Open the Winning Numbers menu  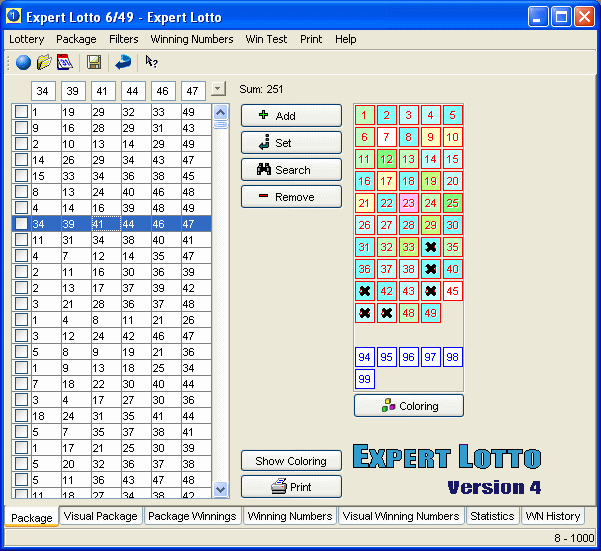click(x=192, y=39)
